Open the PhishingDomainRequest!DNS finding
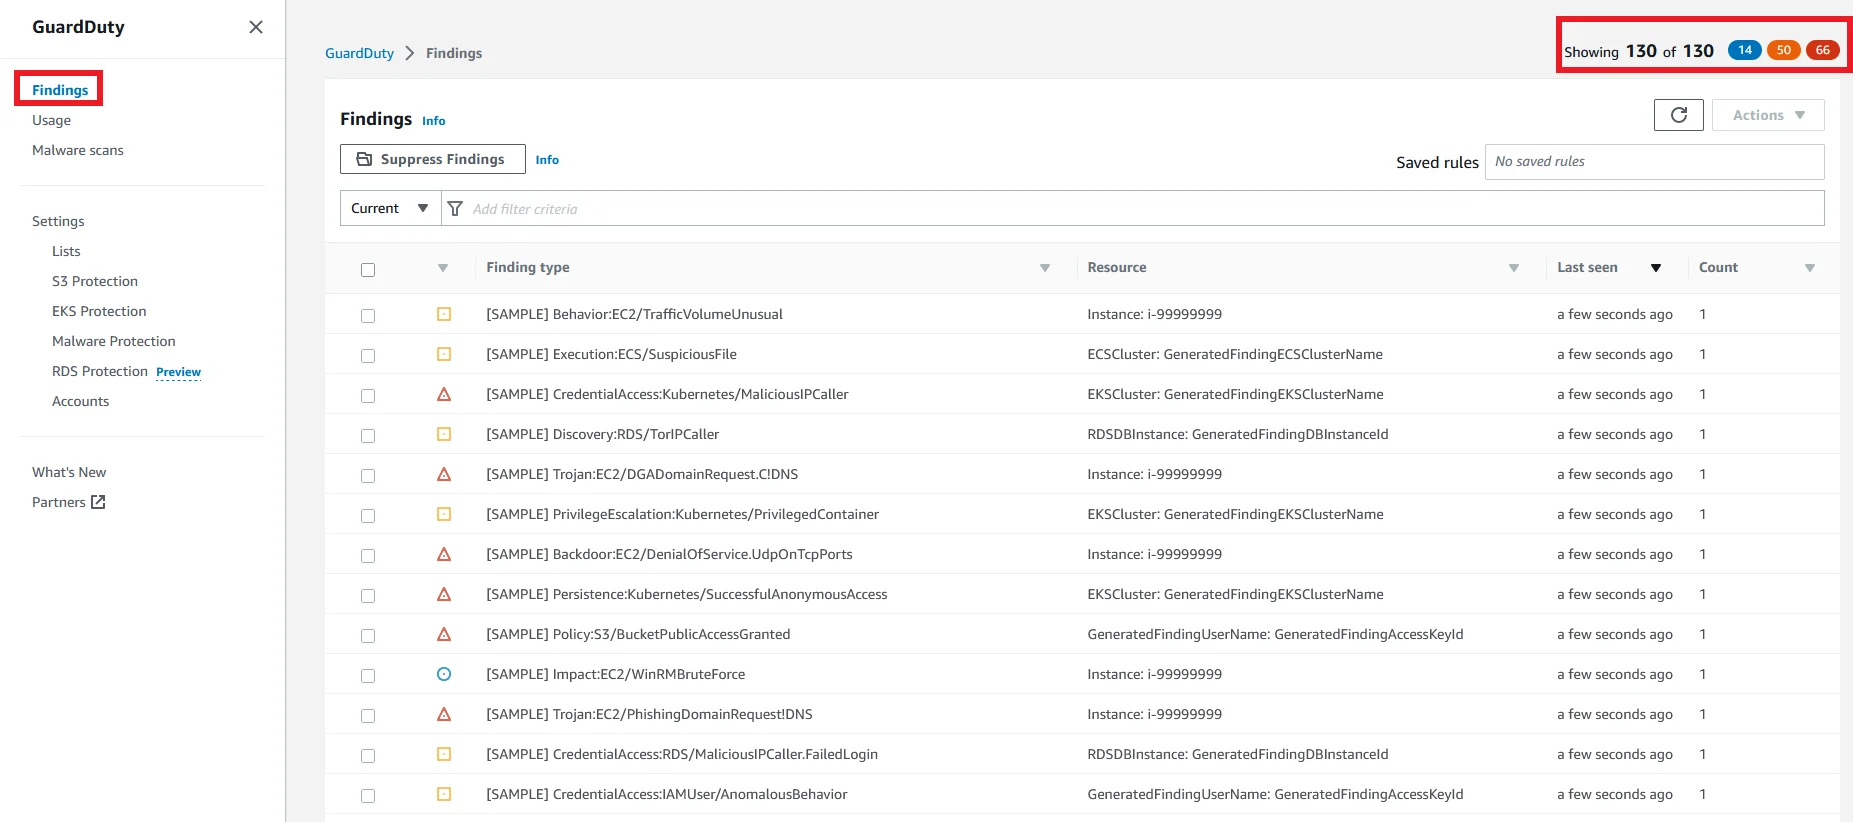The image size is (1853, 822). coord(649,714)
